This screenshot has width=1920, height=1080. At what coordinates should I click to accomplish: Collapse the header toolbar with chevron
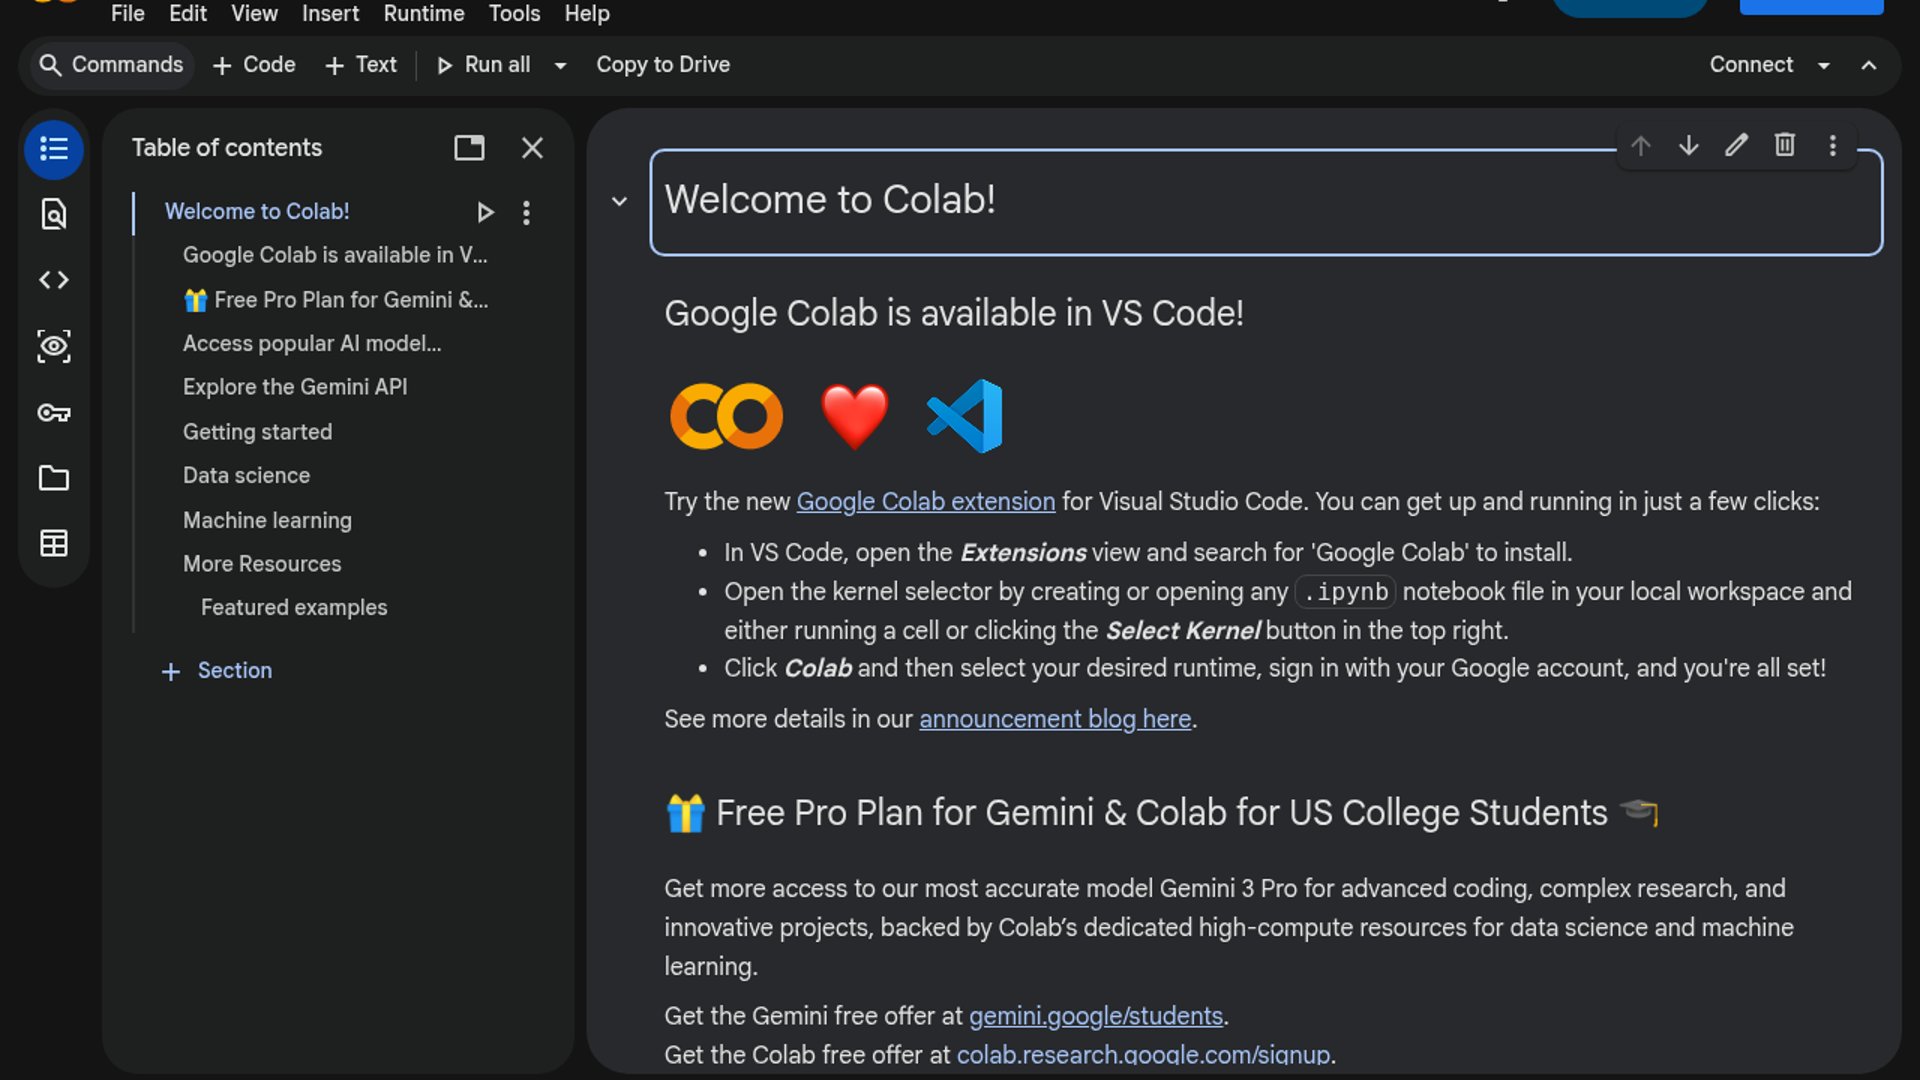[1868, 65]
